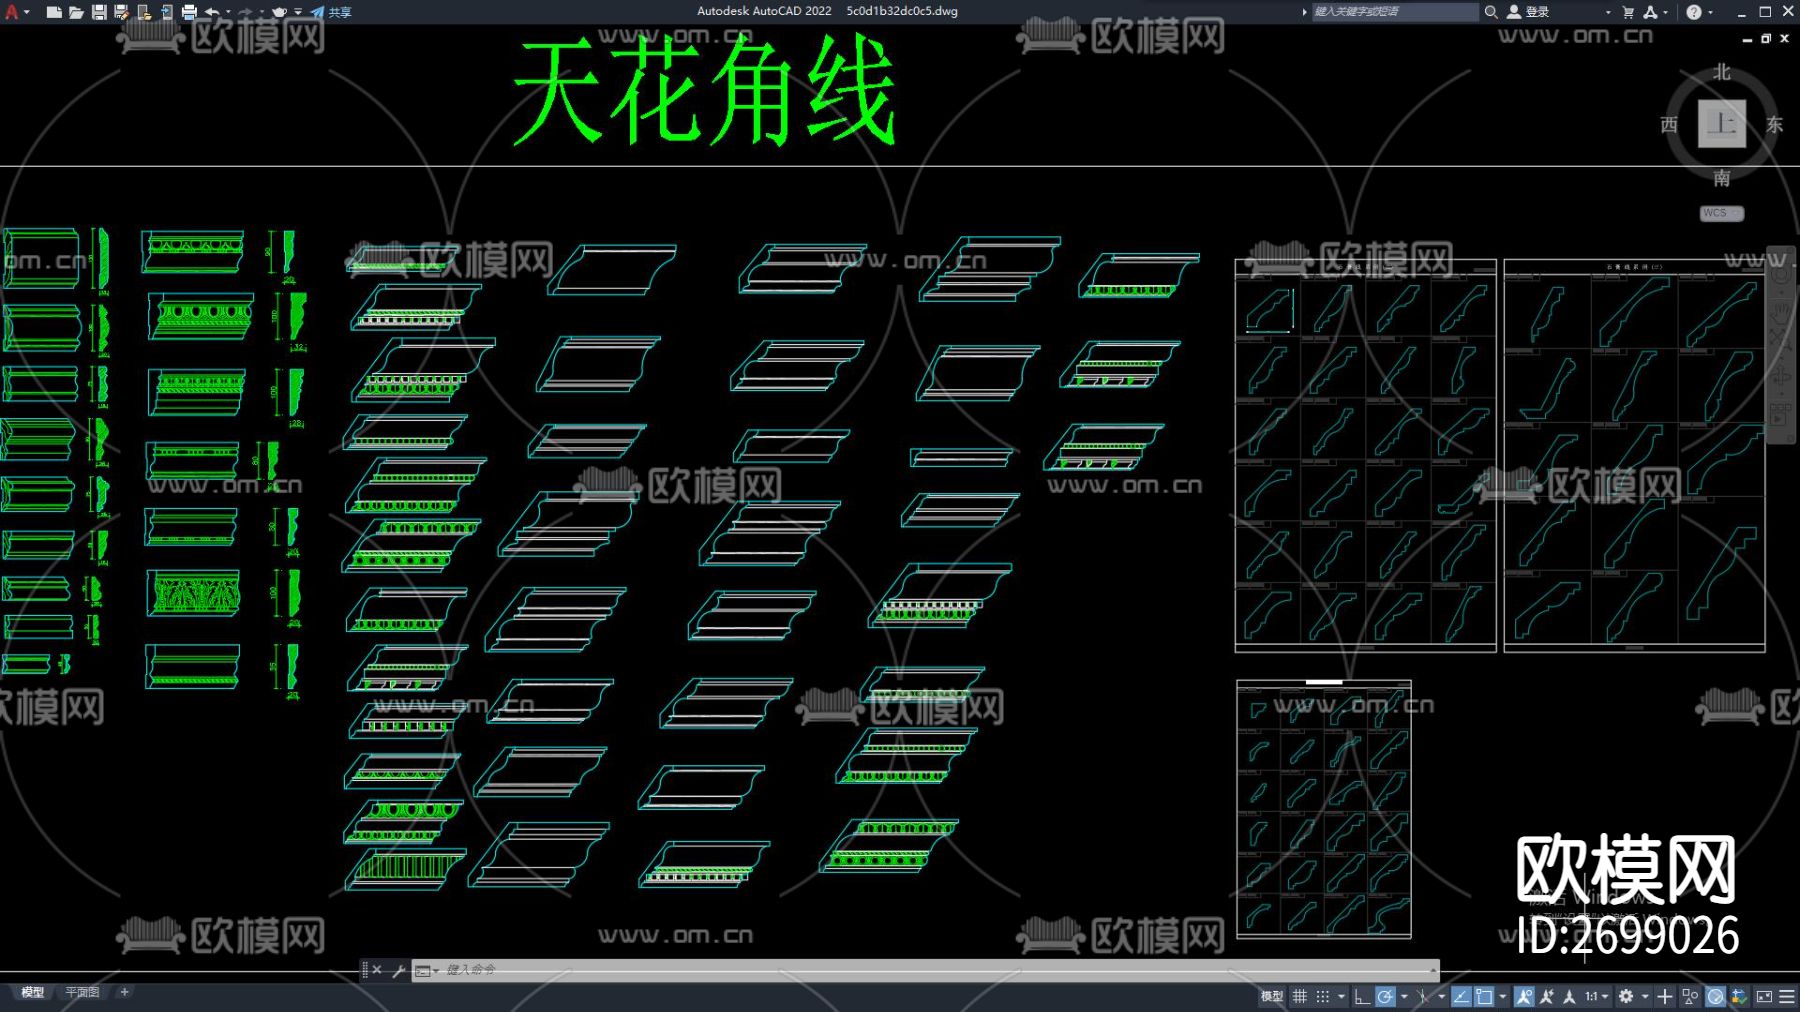Image resolution: width=1800 pixels, height=1012 pixels.
Task: Click the 共享 share button
Action: pos(331,12)
